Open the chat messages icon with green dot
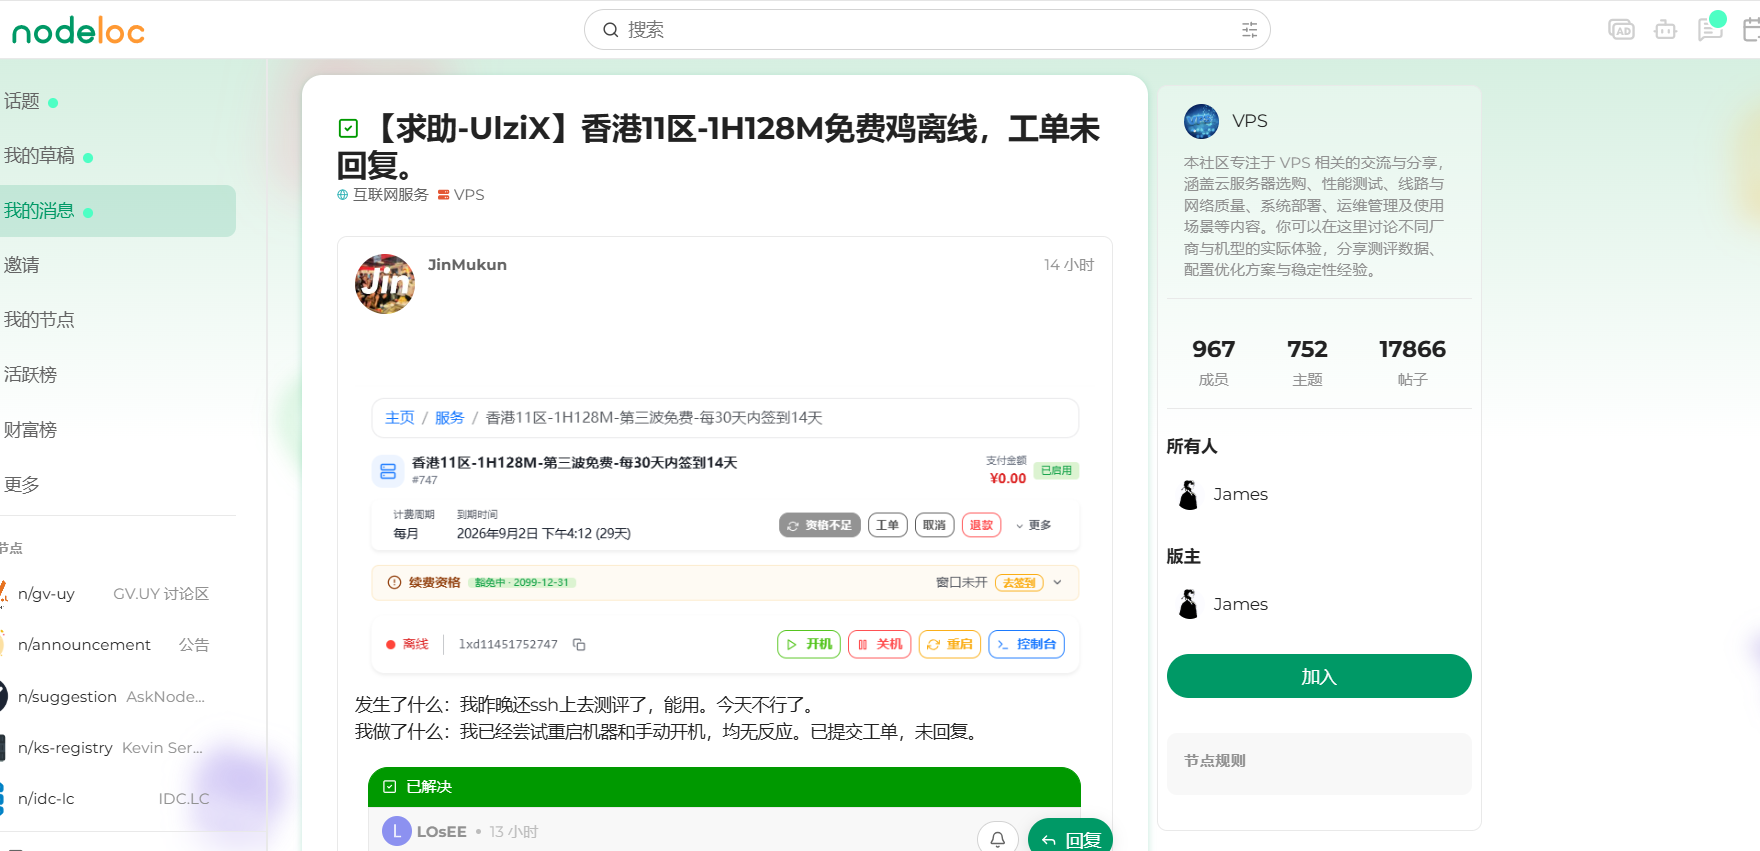 click(1711, 29)
